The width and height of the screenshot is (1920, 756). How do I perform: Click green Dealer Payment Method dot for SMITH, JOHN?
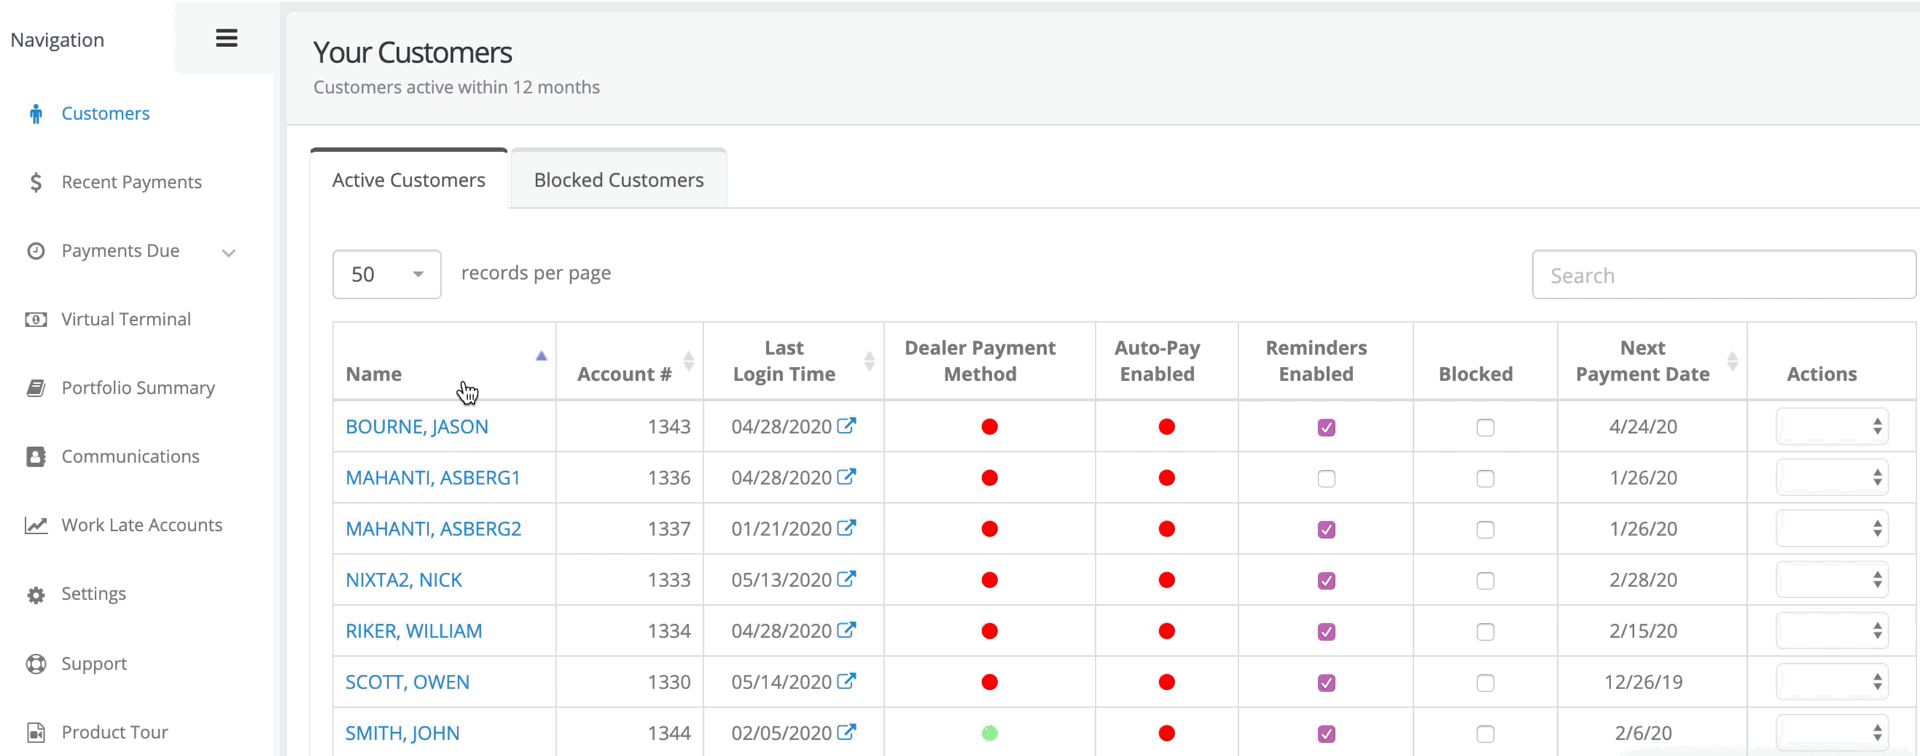[x=990, y=733]
